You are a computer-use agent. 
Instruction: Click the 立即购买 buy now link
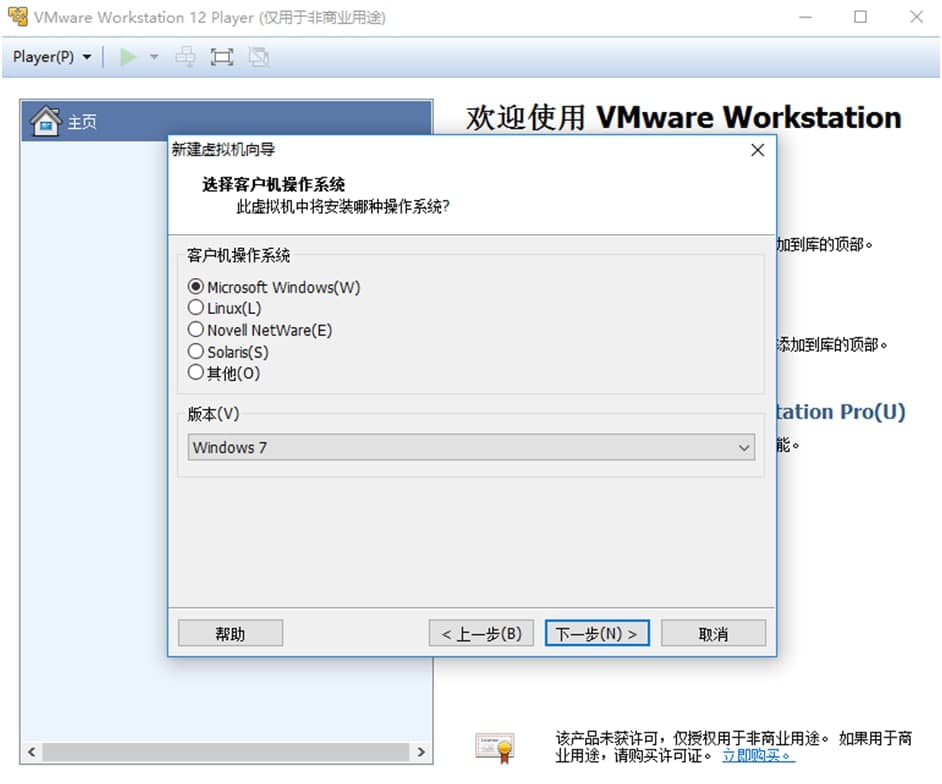758,755
